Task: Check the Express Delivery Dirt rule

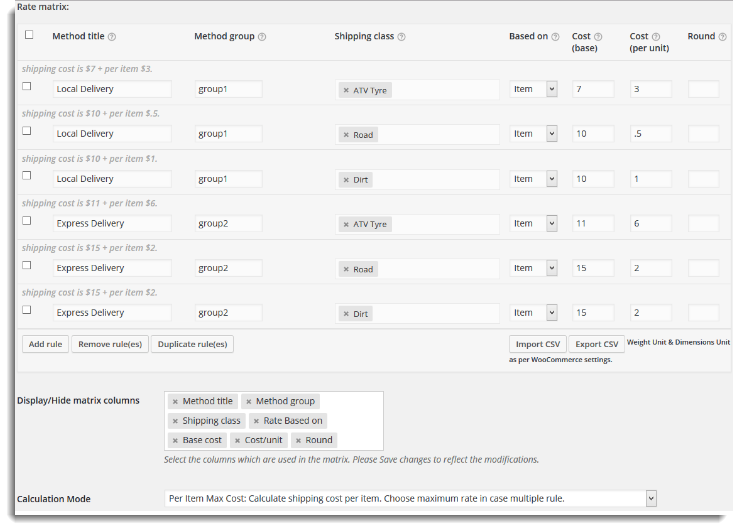Action: [x=27, y=310]
